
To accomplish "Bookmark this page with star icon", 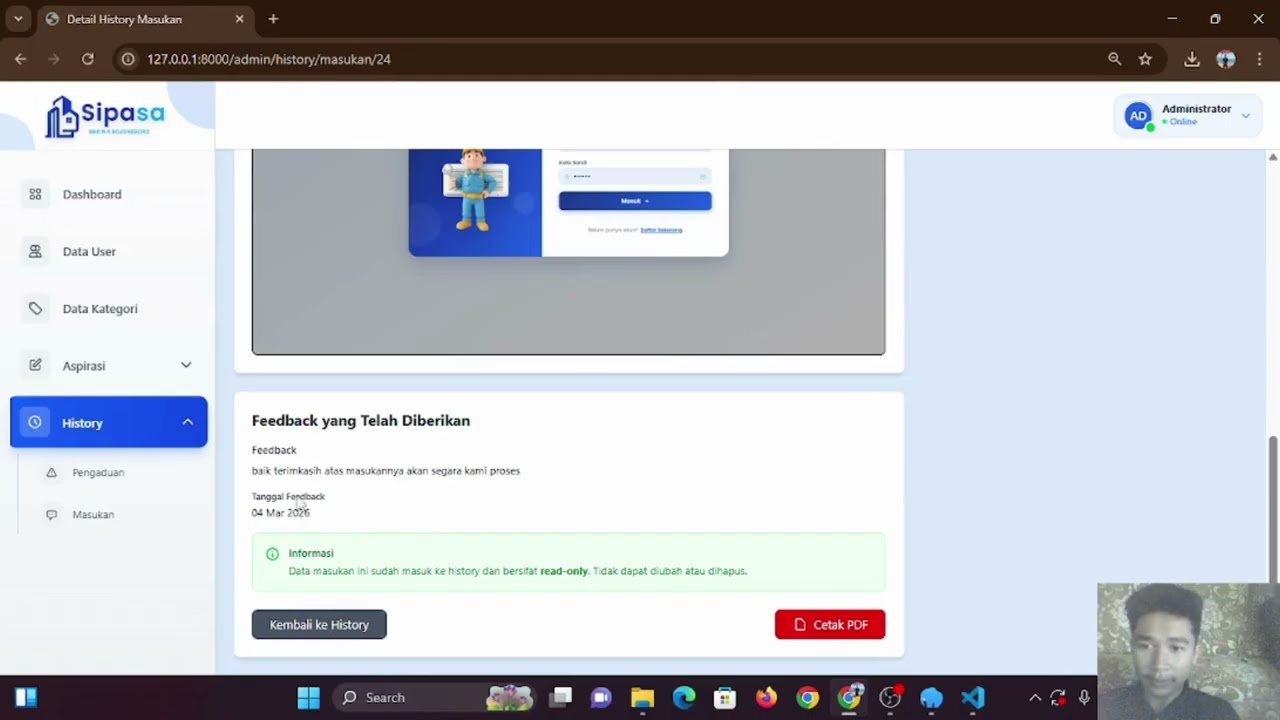I will 1145,59.
